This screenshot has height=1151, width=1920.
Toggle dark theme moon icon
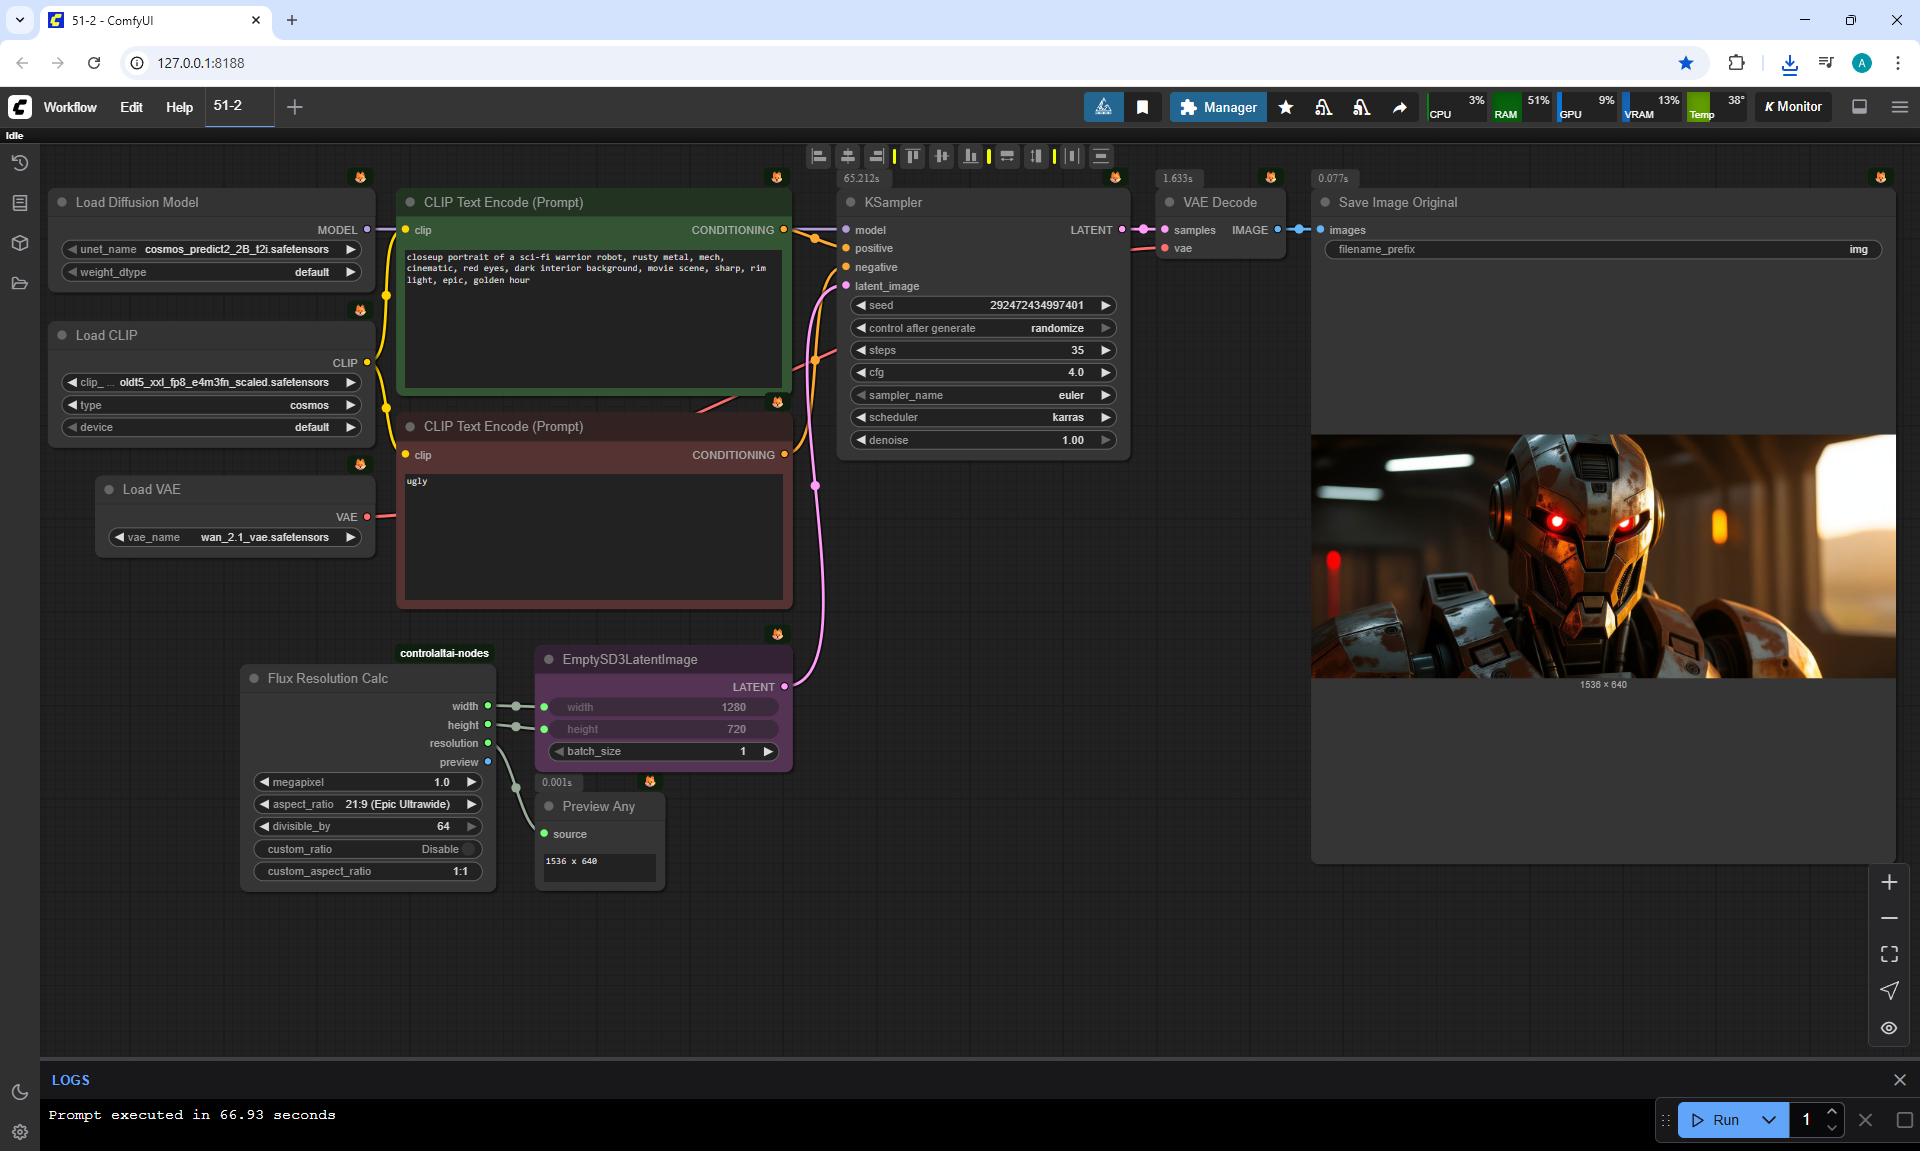tap(19, 1092)
